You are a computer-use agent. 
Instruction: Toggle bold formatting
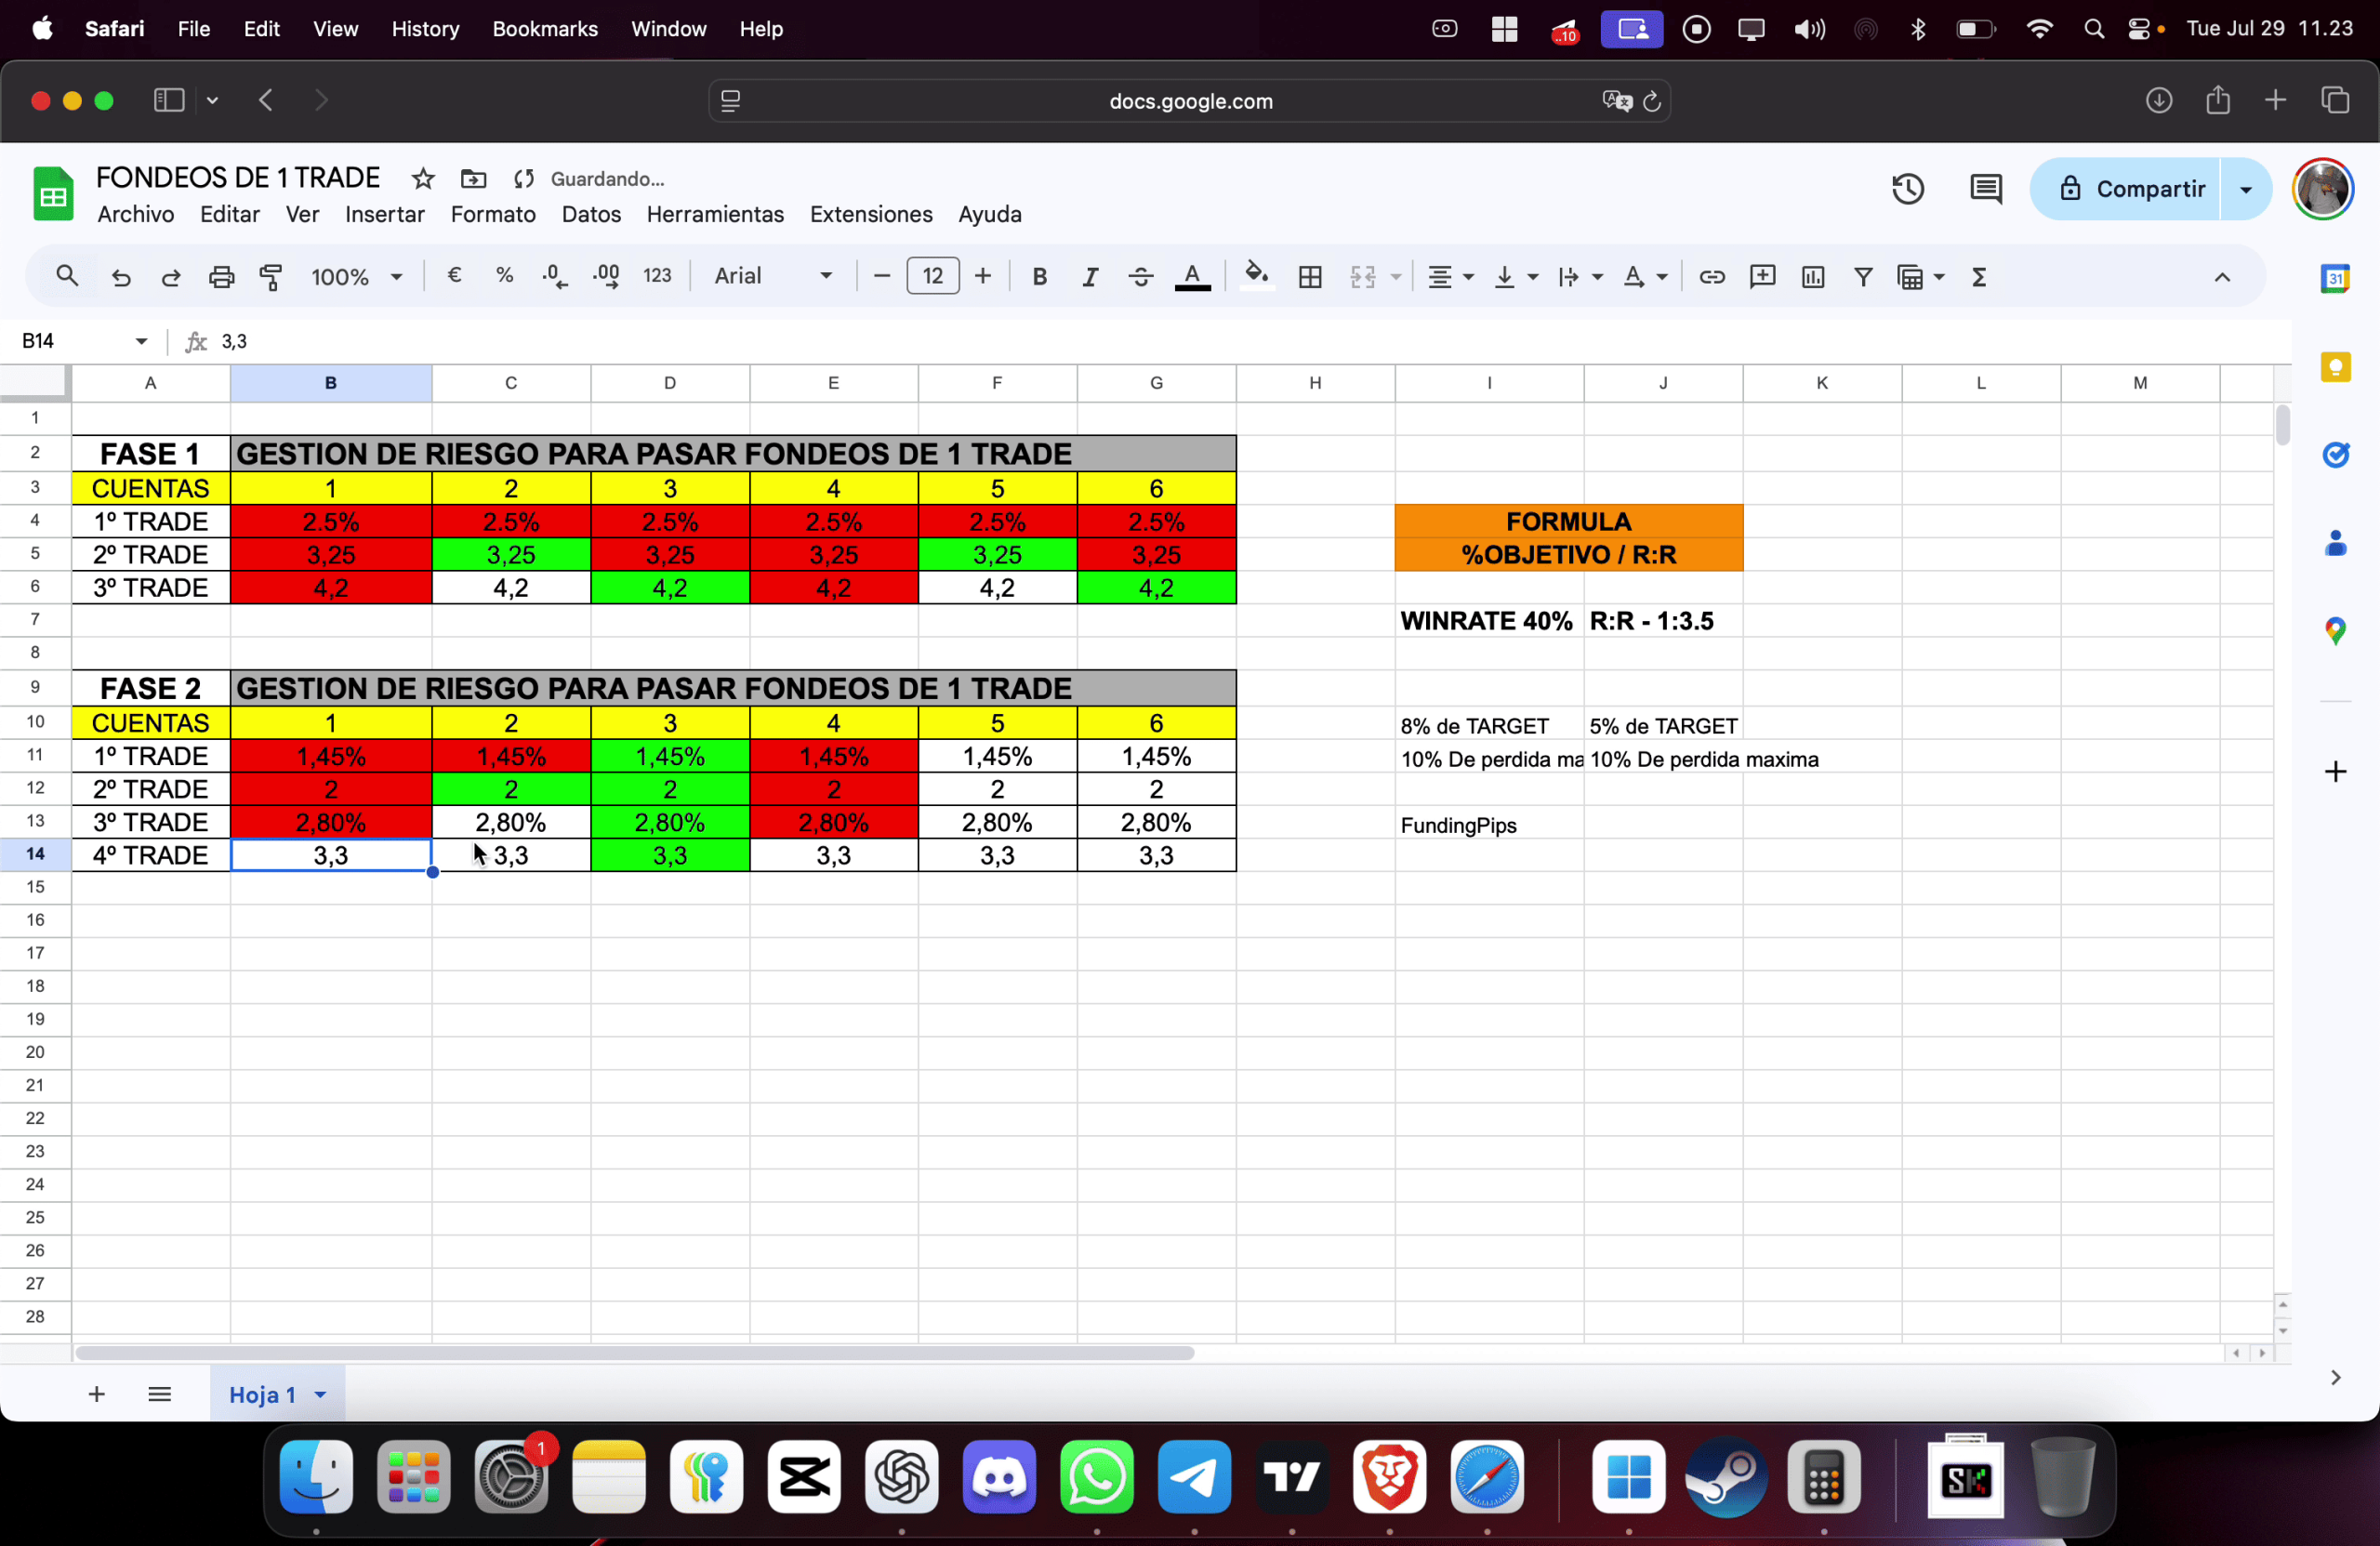click(x=1039, y=277)
